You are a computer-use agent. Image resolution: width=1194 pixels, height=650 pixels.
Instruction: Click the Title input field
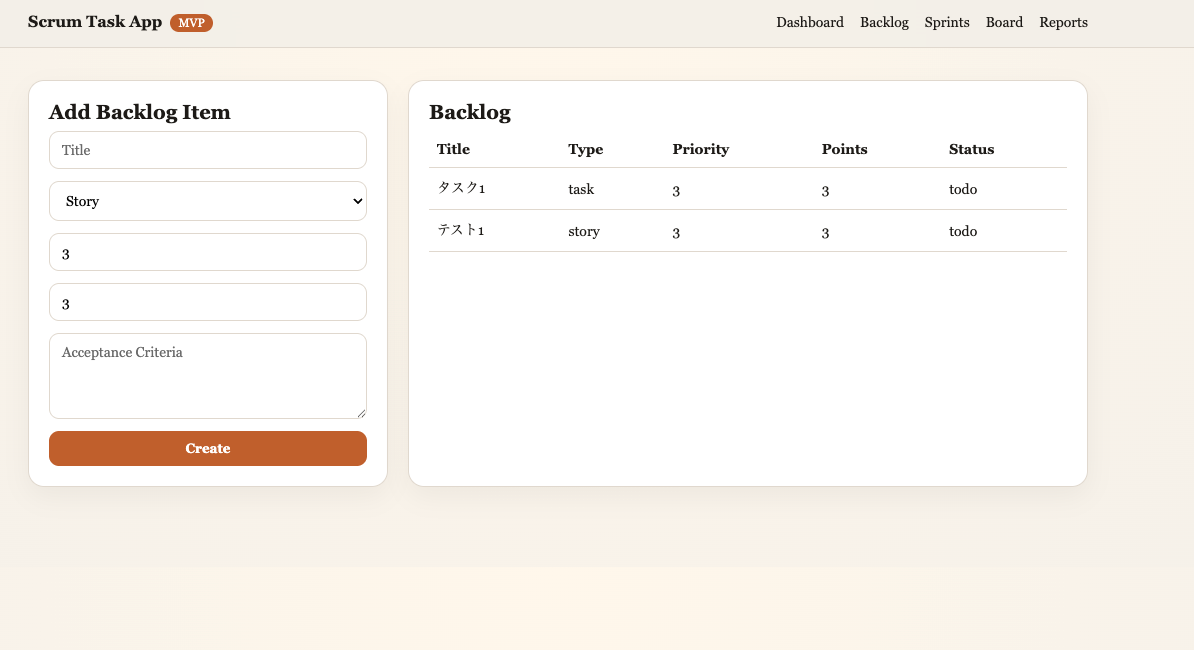tap(207, 150)
